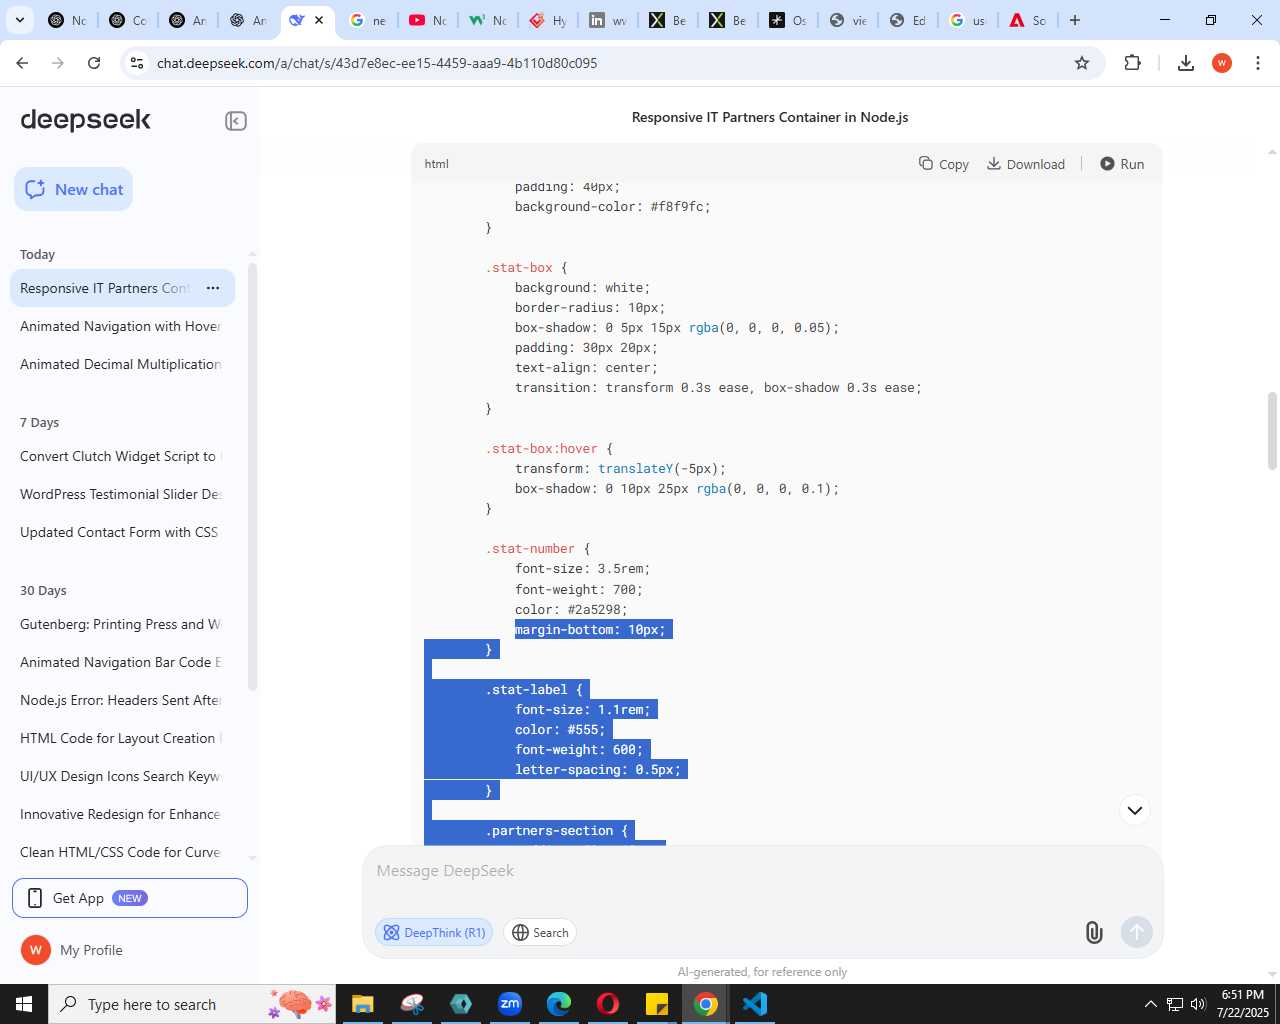This screenshot has height=1024, width=1280.
Task: Open Animated Decimal Multiplication chat
Action: pos(122,364)
